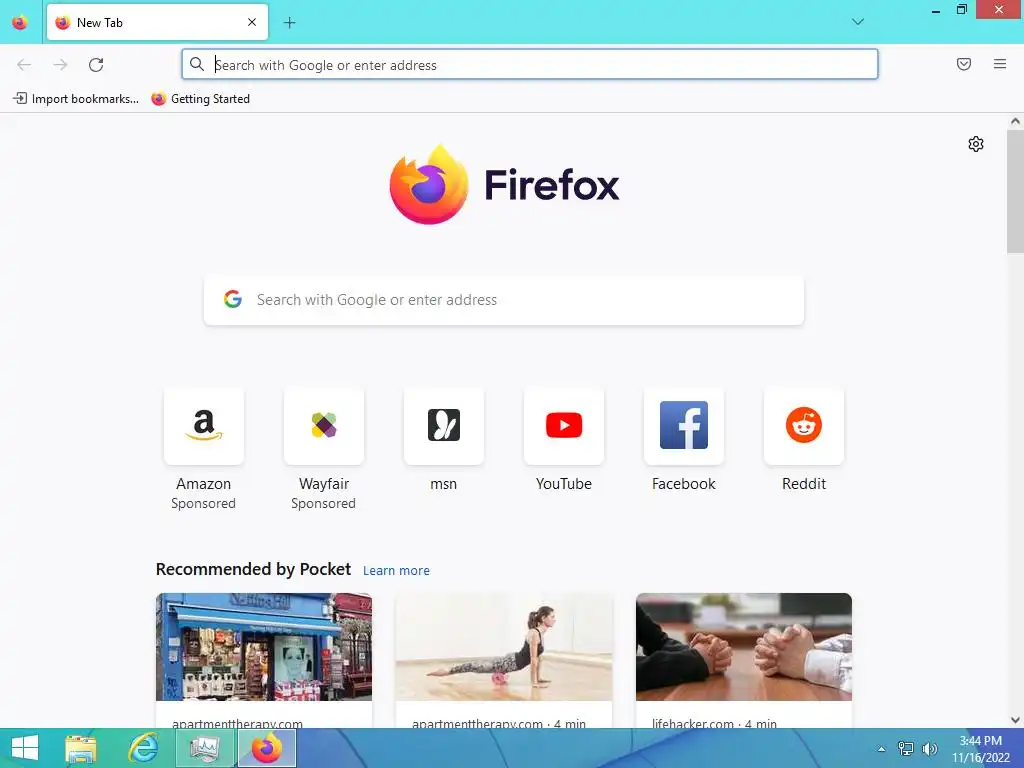Click the vertical scrollbar thumb
The image size is (1024, 768).
pyautogui.click(x=1015, y=191)
